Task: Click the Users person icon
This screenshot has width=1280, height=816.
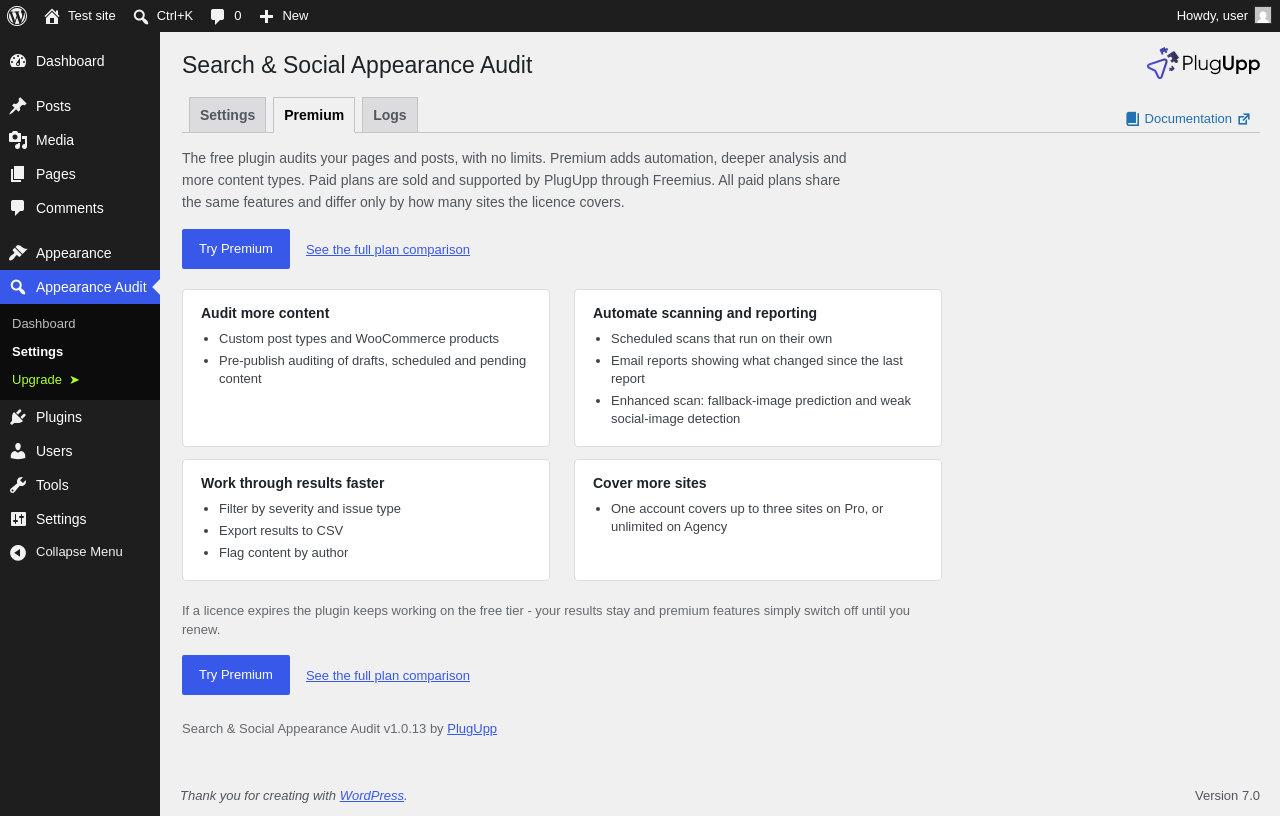Action: (x=18, y=451)
